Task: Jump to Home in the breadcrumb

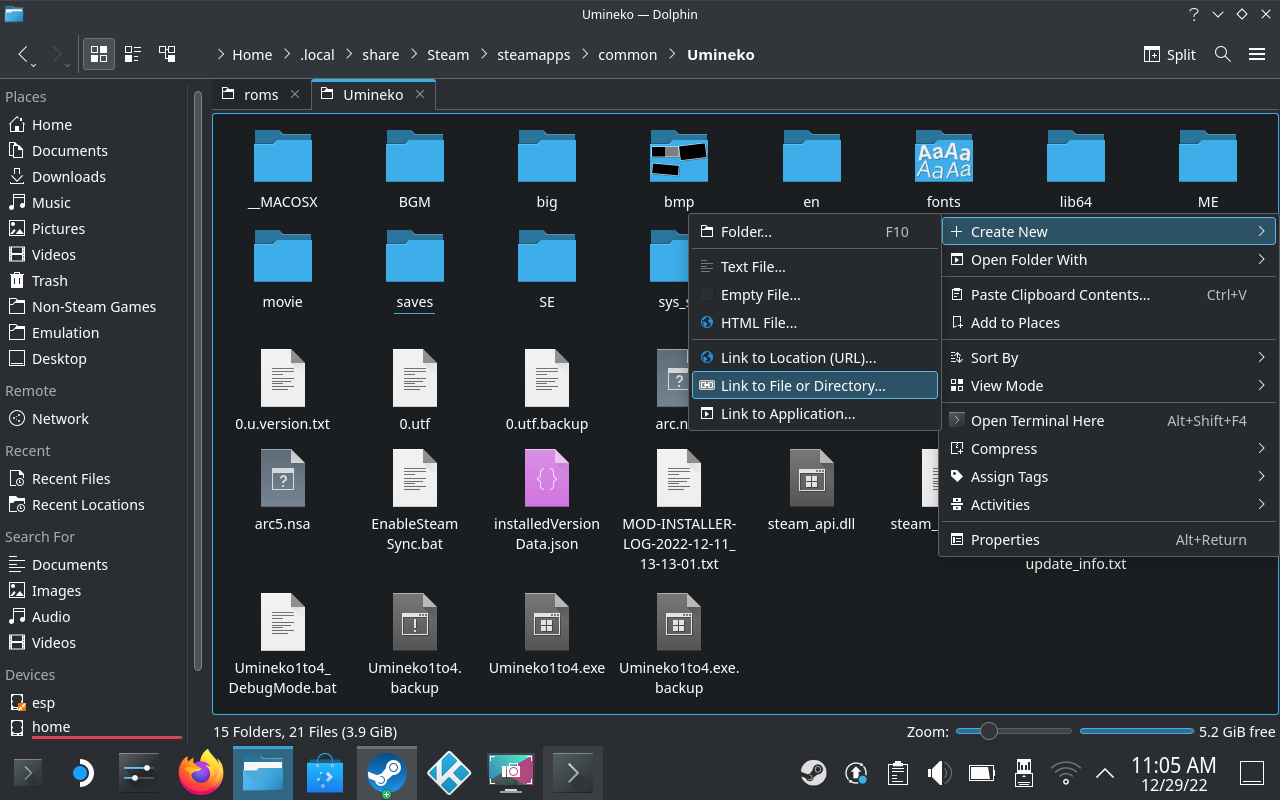Action: [x=252, y=55]
